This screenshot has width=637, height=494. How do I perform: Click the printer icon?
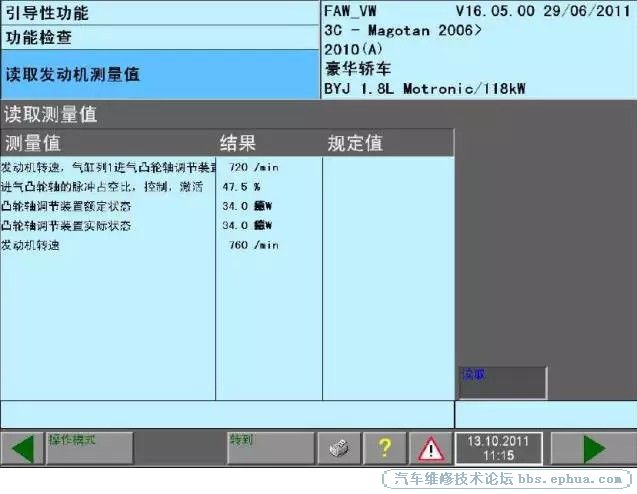pos(339,447)
